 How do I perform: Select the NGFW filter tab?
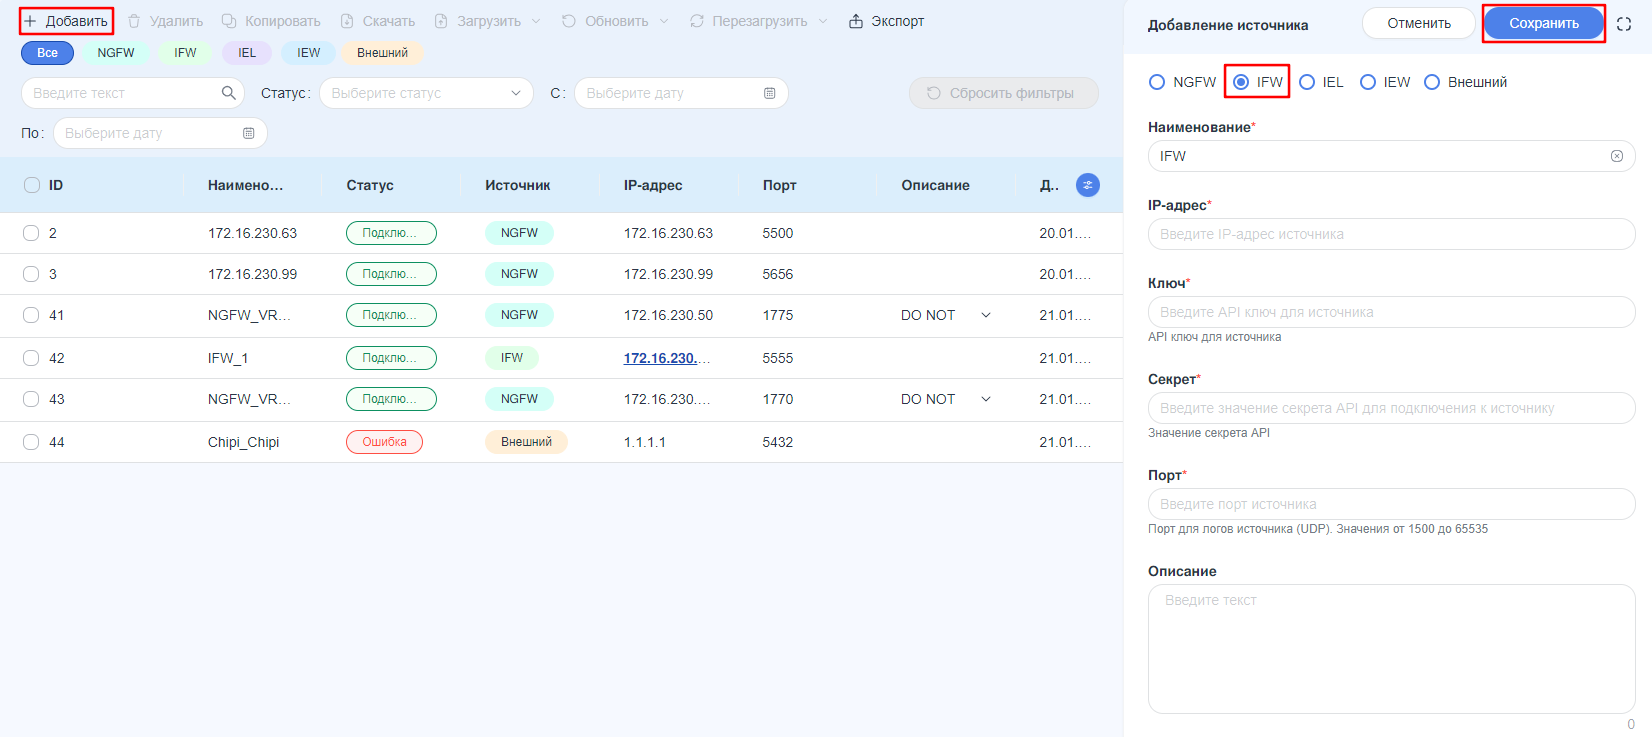116,53
